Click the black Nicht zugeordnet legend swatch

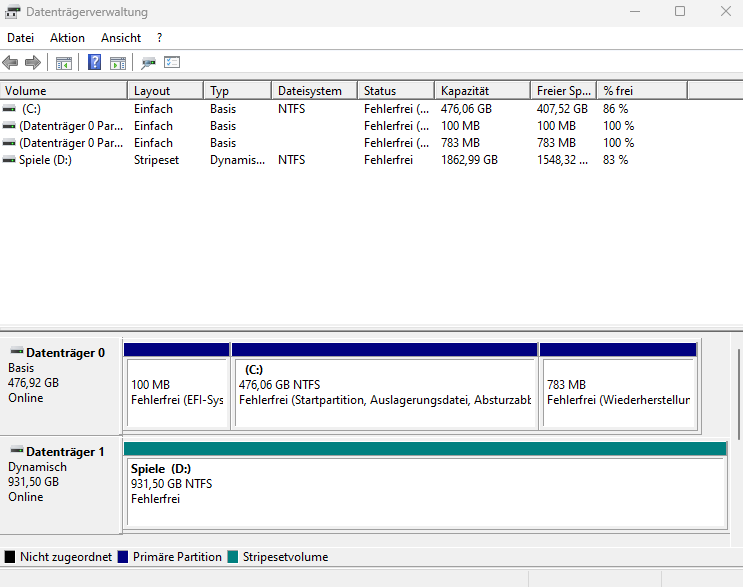[10, 557]
